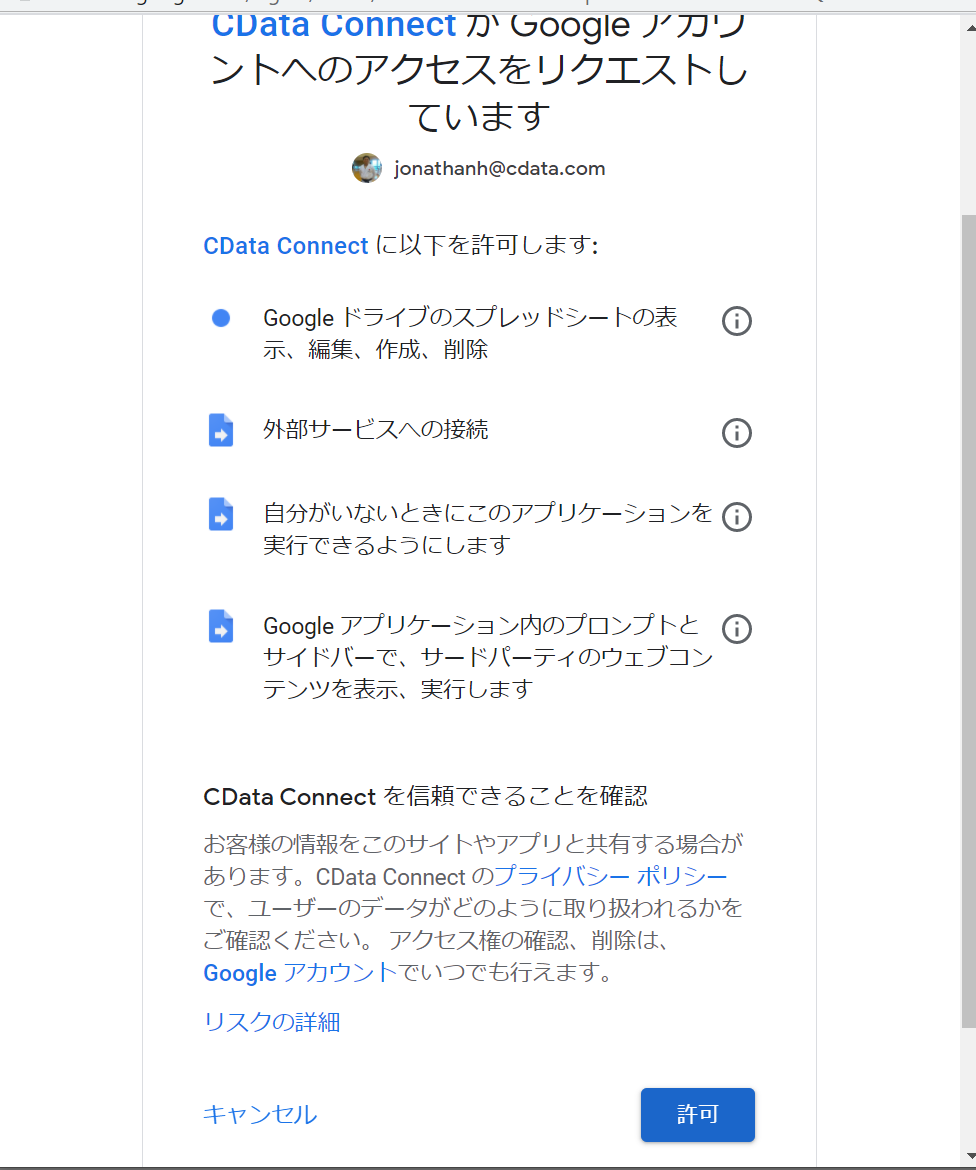
Task: Click the info icon beside 外部サービスへの接続
Action: click(x=737, y=433)
